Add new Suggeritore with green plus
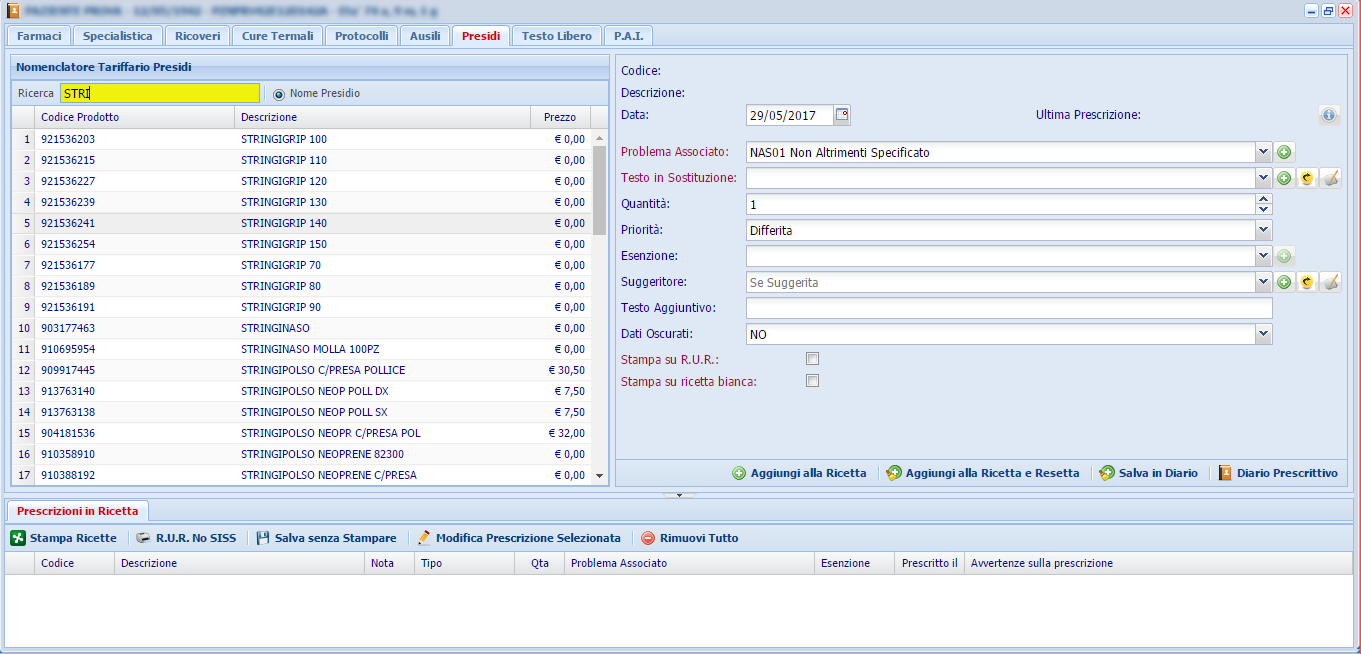The width and height of the screenshot is (1361, 654). point(1285,282)
